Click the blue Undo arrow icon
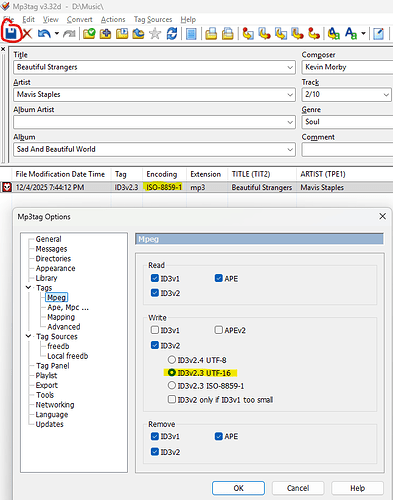 click(x=44, y=33)
